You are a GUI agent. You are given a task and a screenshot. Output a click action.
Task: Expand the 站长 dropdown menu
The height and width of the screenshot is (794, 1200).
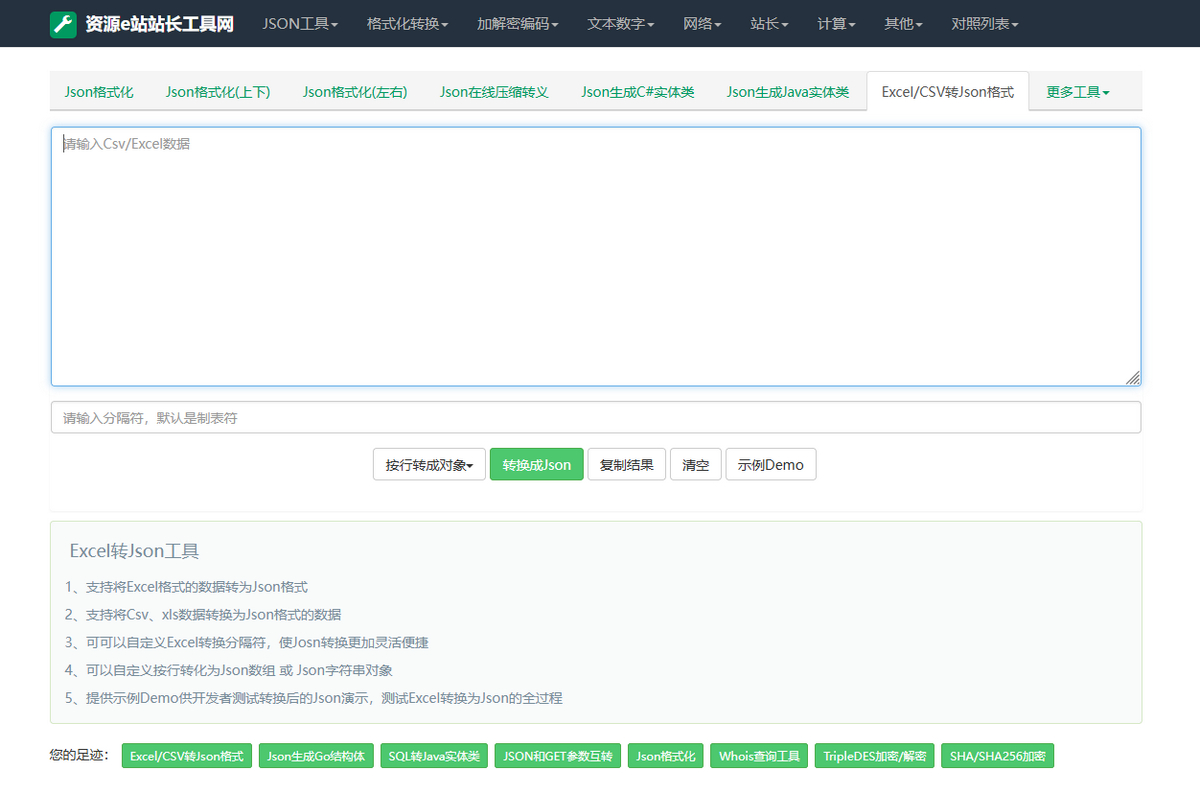point(769,24)
